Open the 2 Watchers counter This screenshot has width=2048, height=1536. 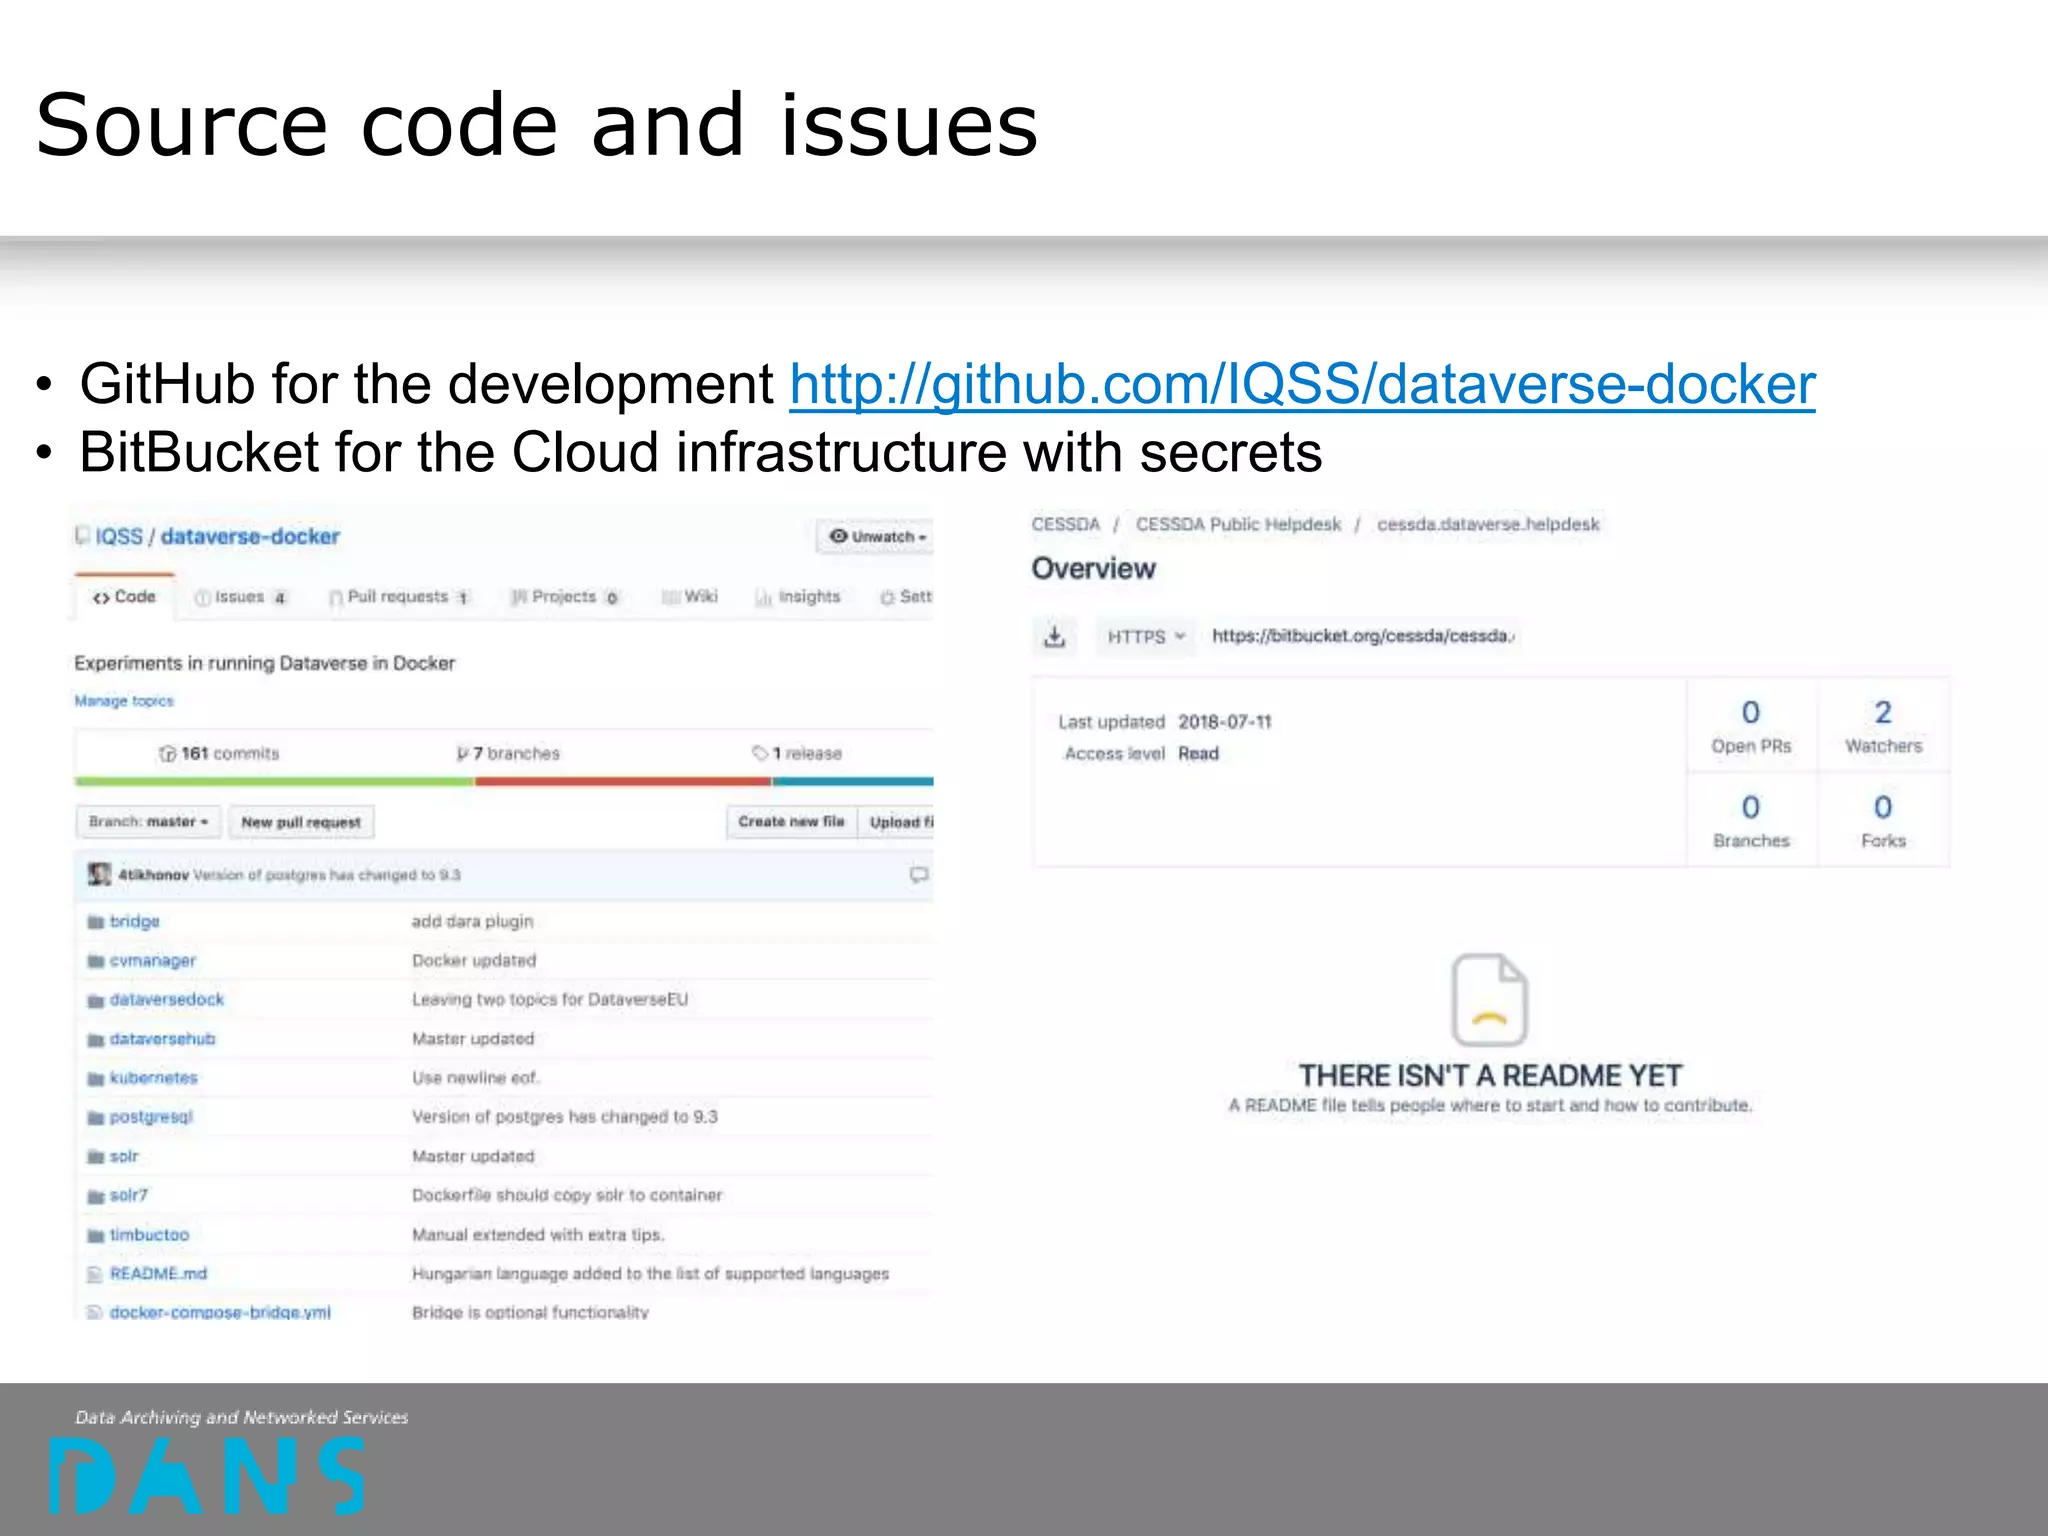pos(1883,726)
